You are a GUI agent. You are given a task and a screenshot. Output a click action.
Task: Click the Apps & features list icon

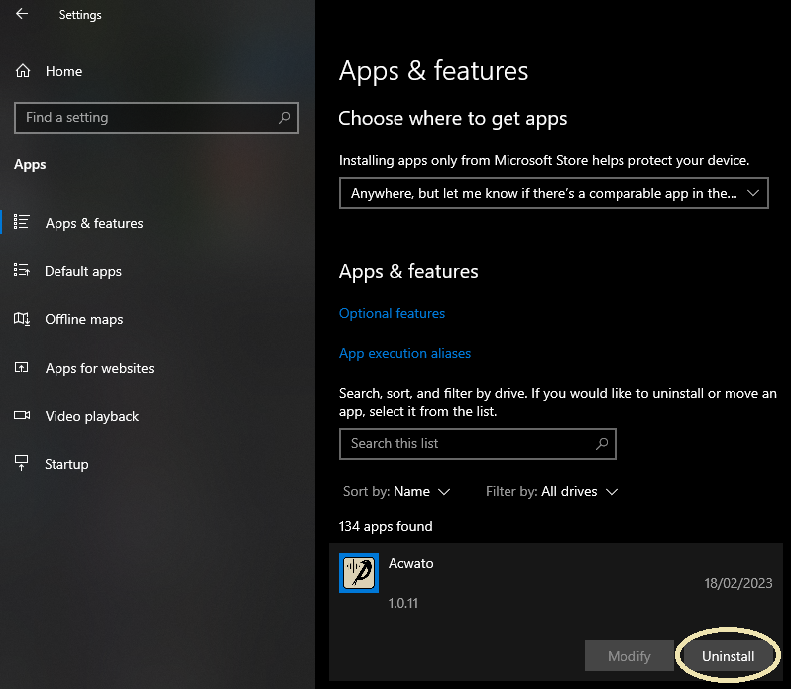point(22,223)
